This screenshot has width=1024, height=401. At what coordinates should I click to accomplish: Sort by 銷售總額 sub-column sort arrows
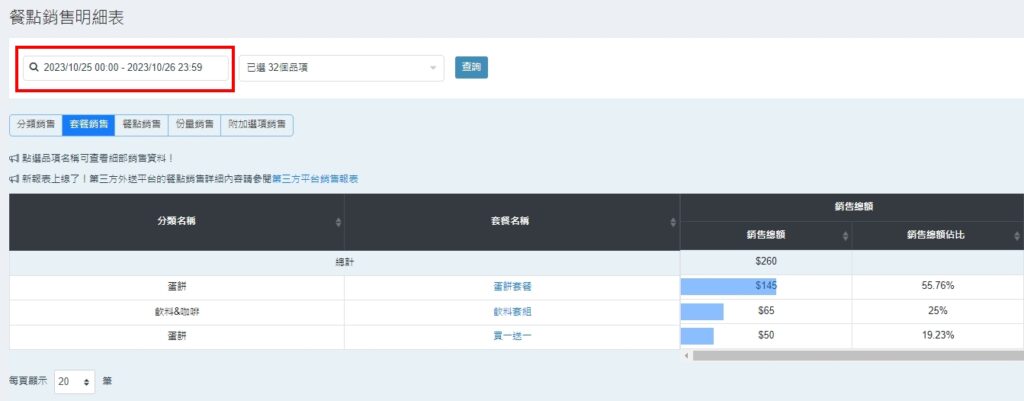pos(846,236)
